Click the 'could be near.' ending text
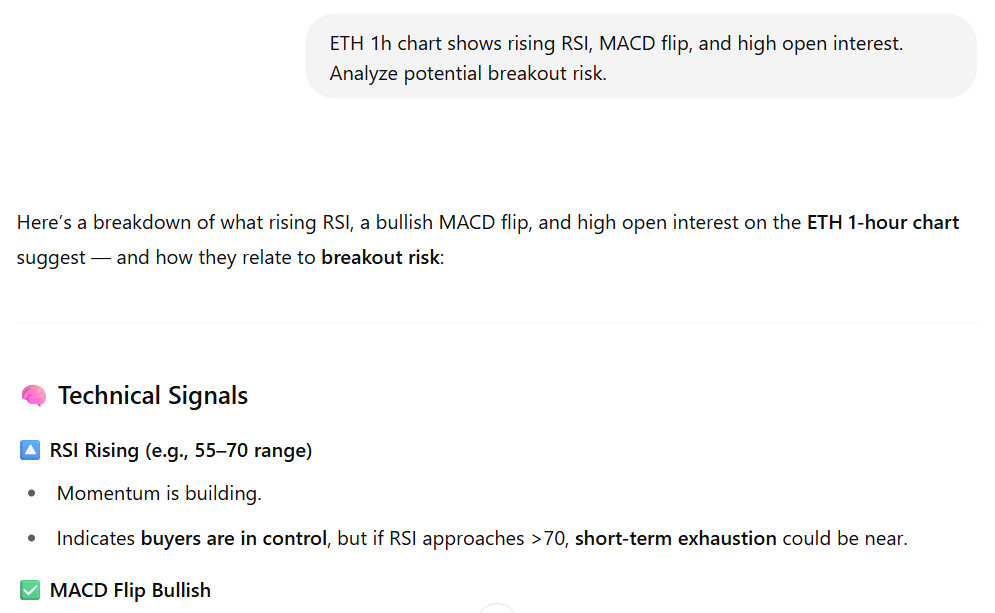Screen dimensions: 995x613 [x=845, y=538]
